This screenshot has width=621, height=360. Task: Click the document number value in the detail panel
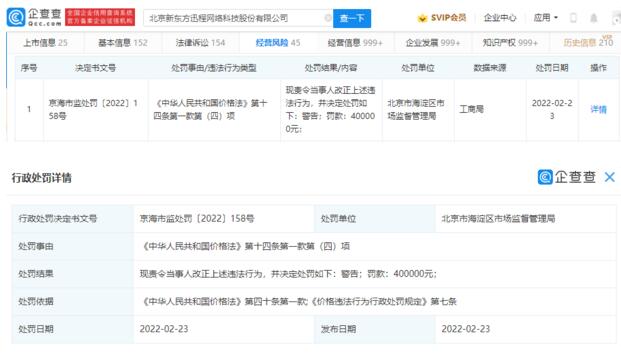[197, 219]
